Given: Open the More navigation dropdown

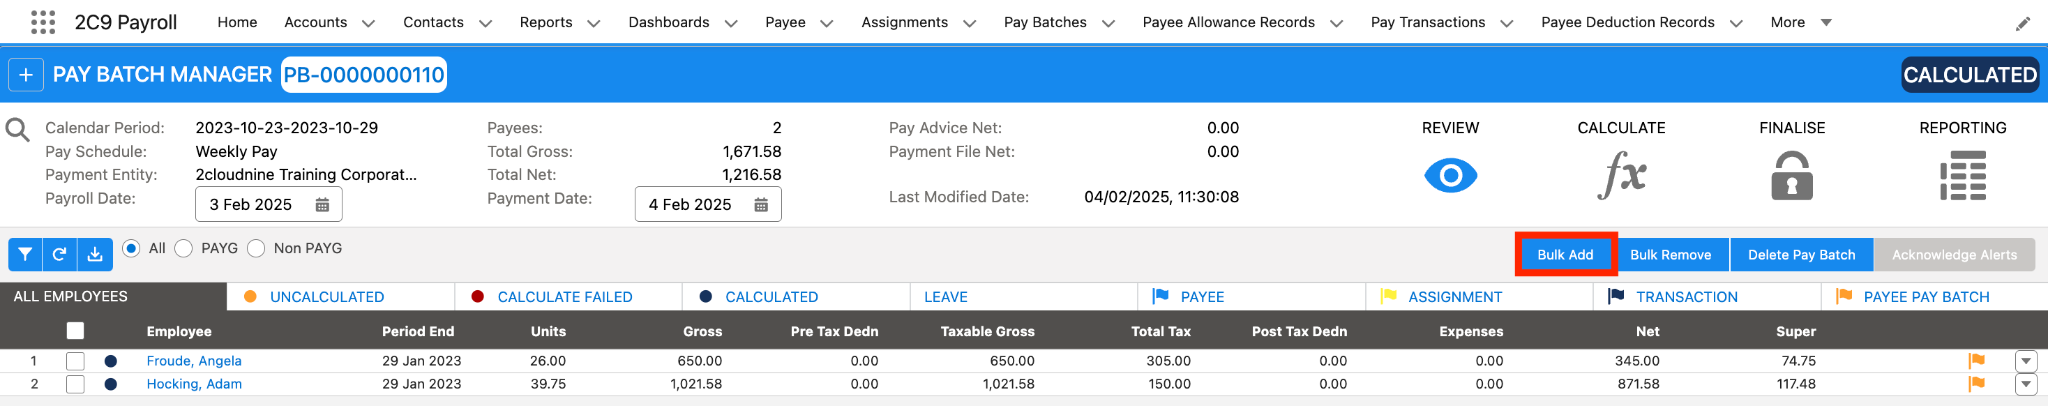Looking at the screenshot, I should pos(1801,22).
